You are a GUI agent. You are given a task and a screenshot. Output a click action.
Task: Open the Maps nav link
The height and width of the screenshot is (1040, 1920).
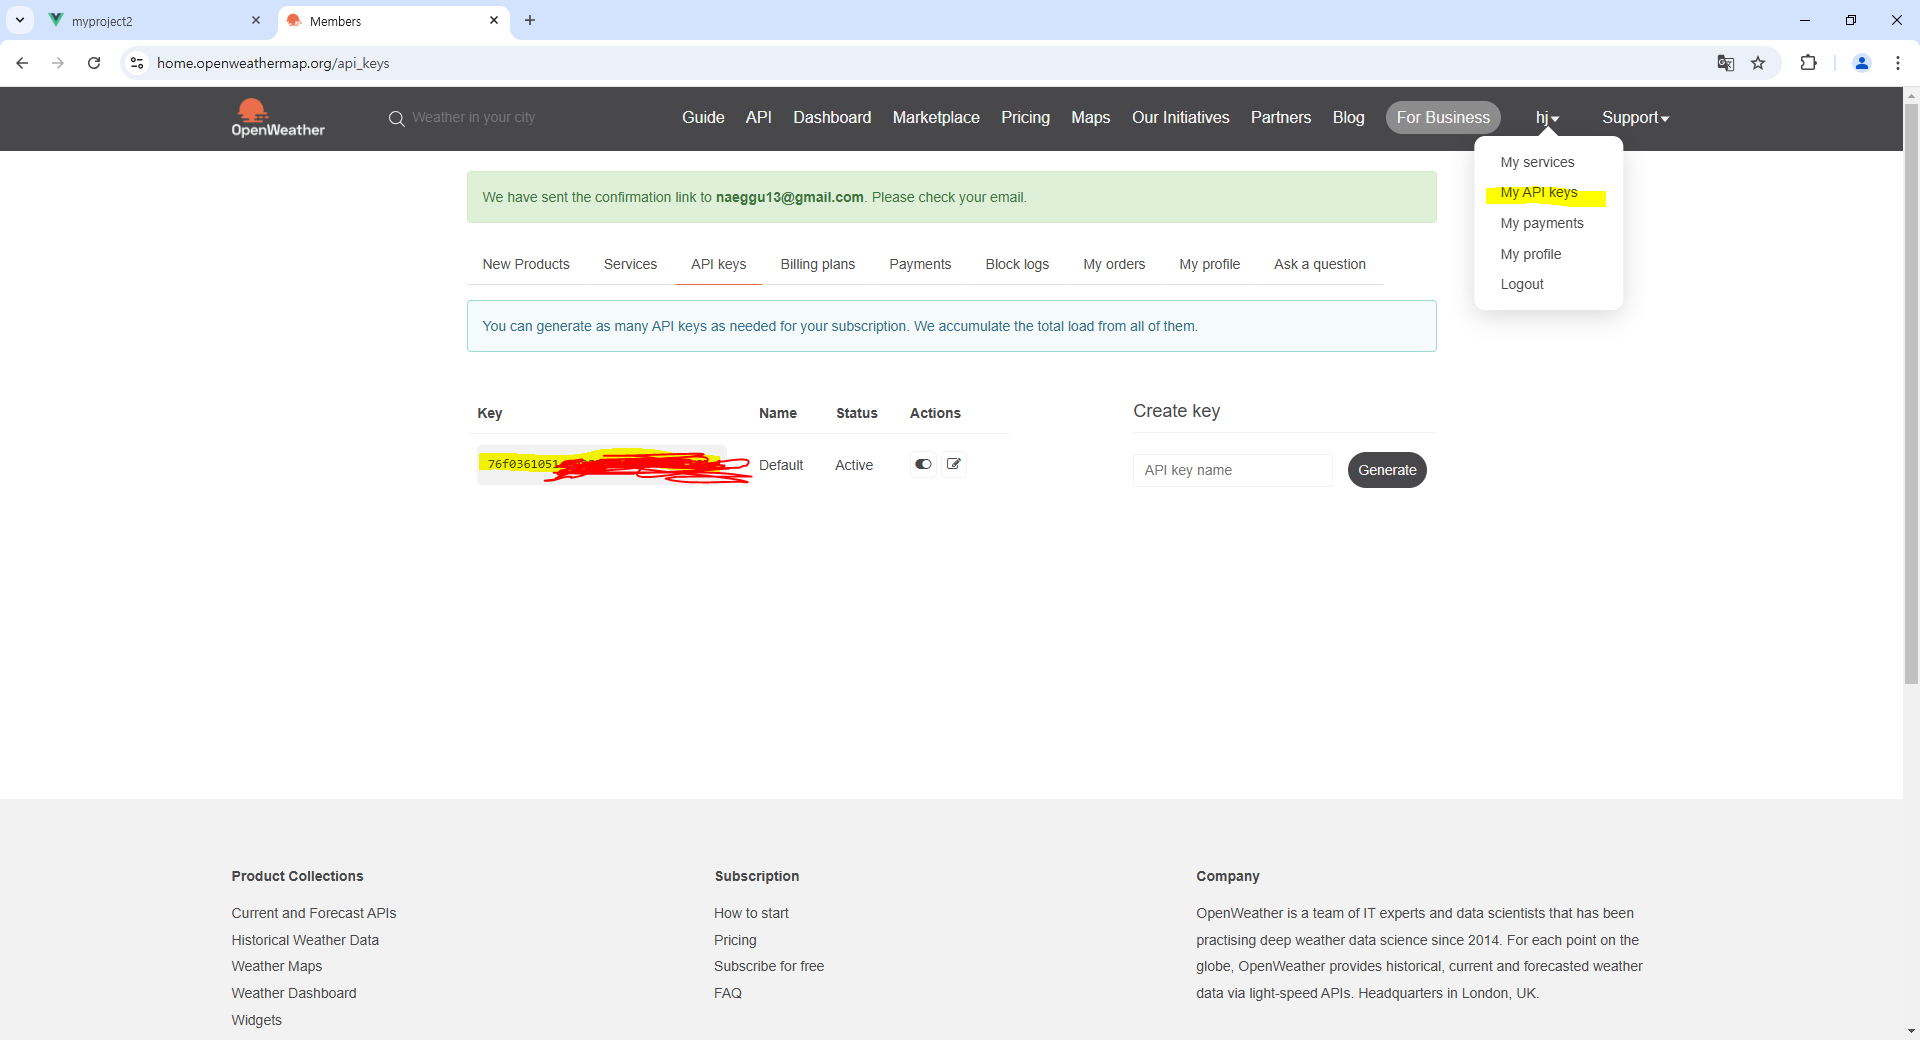[1090, 118]
